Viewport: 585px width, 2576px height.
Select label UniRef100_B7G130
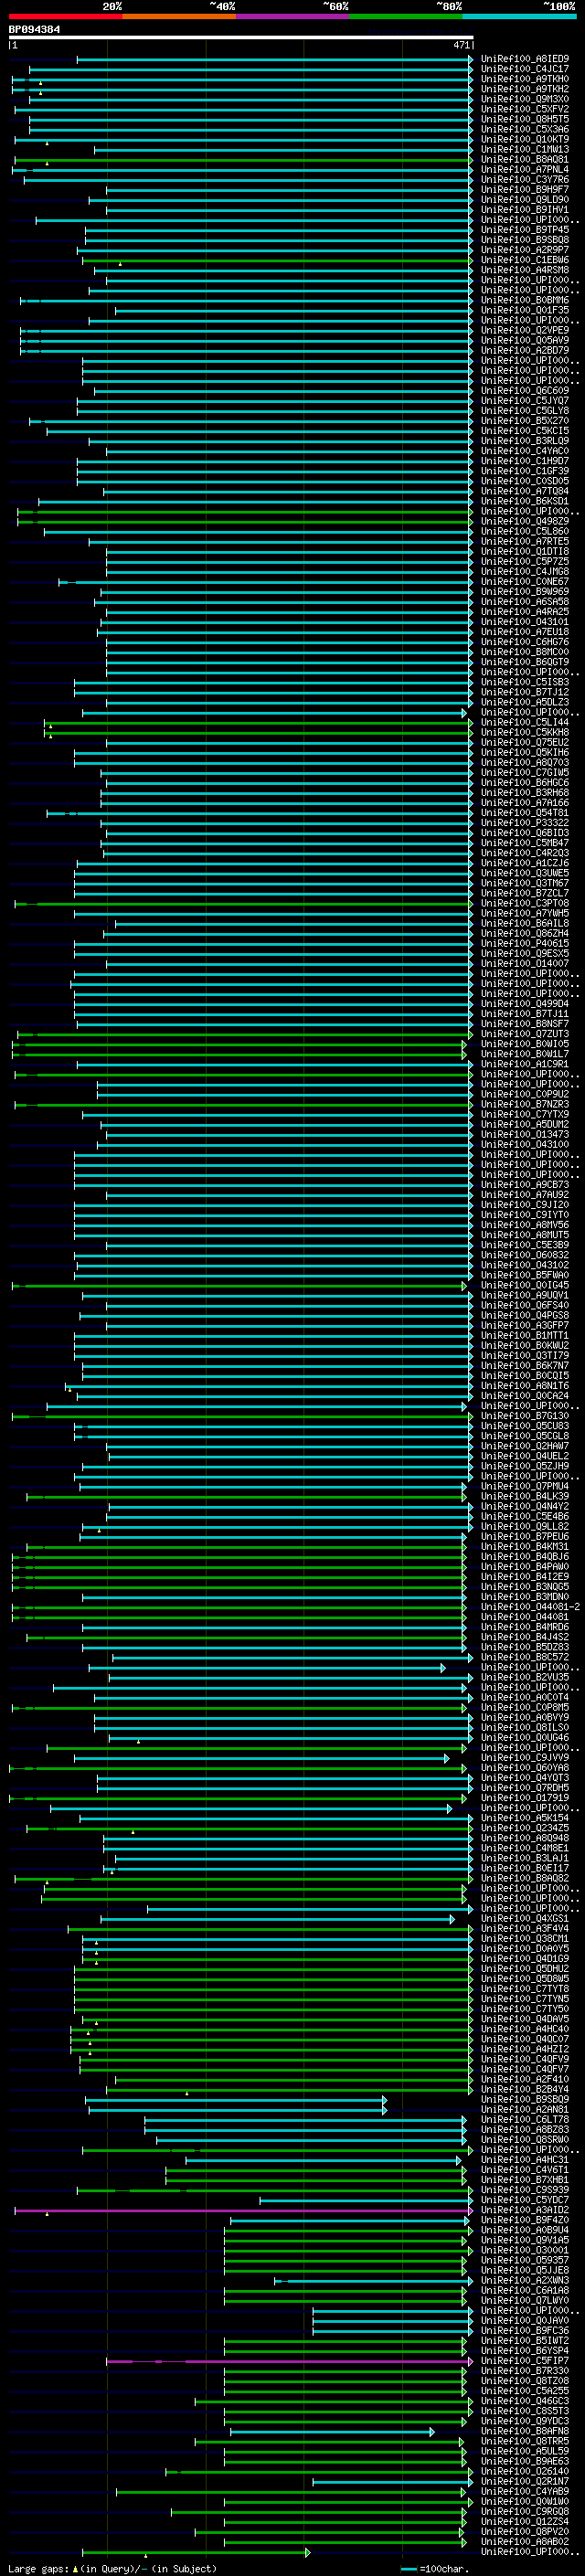[524, 1416]
